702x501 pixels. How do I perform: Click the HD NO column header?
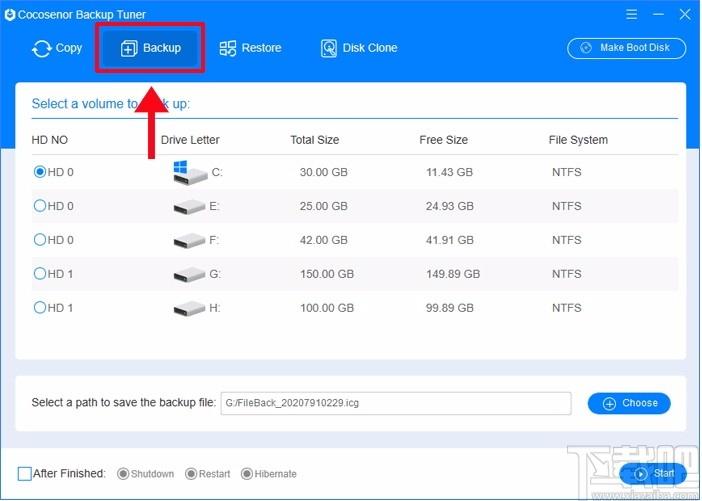point(50,140)
